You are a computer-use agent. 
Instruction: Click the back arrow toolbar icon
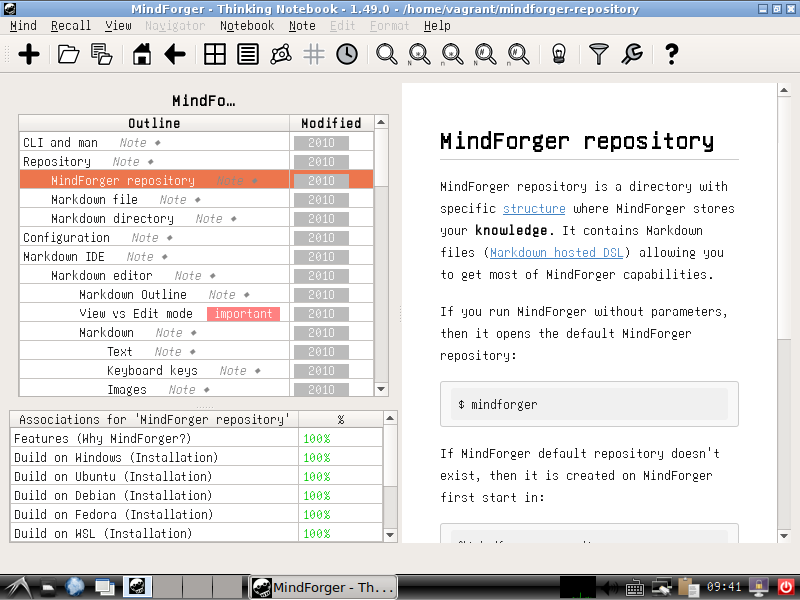click(x=175, y=54)
